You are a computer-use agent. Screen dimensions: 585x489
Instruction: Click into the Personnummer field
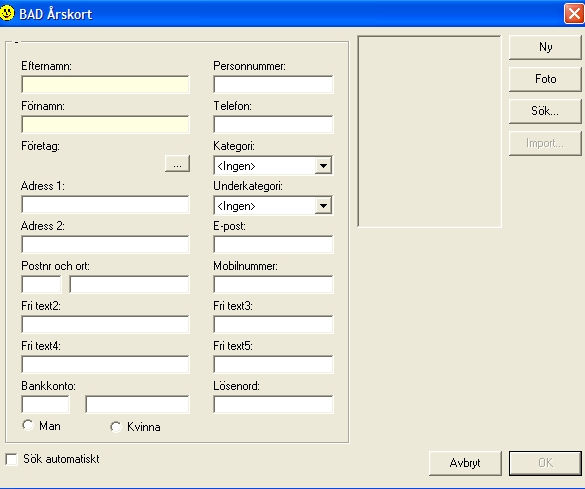[273, 84]
